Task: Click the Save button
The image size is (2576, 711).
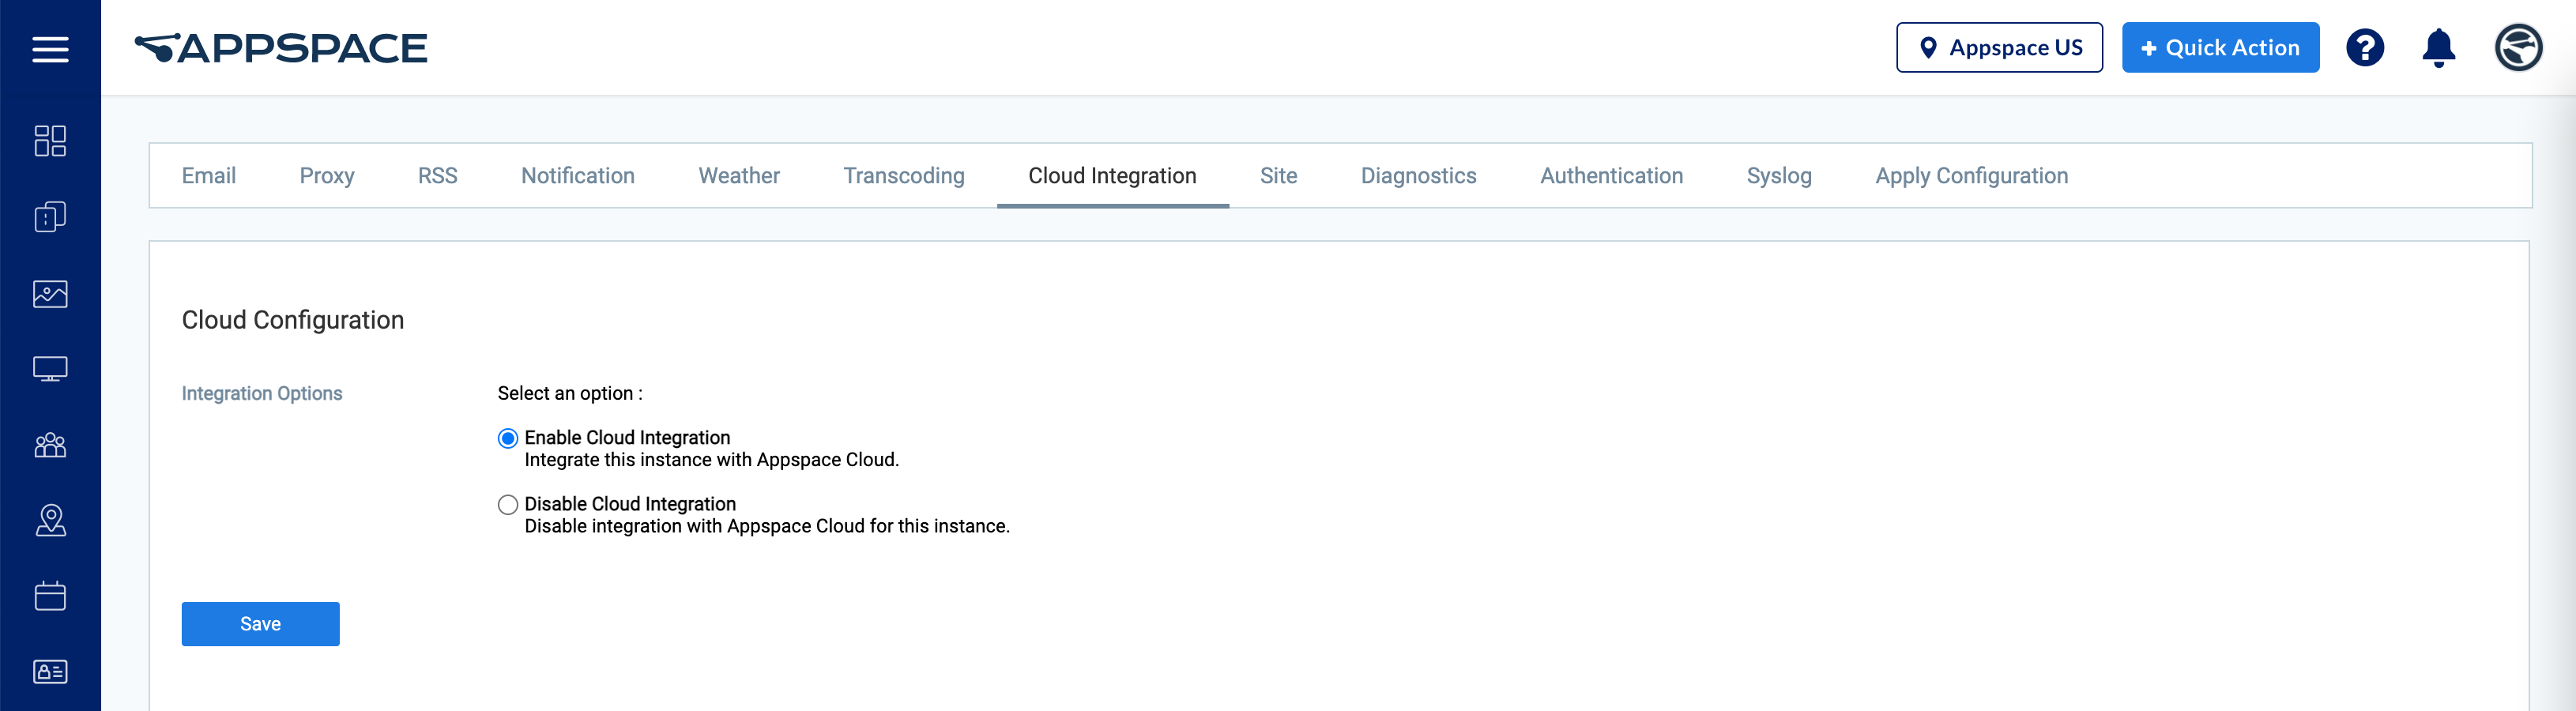Action: tap(260, 624)
